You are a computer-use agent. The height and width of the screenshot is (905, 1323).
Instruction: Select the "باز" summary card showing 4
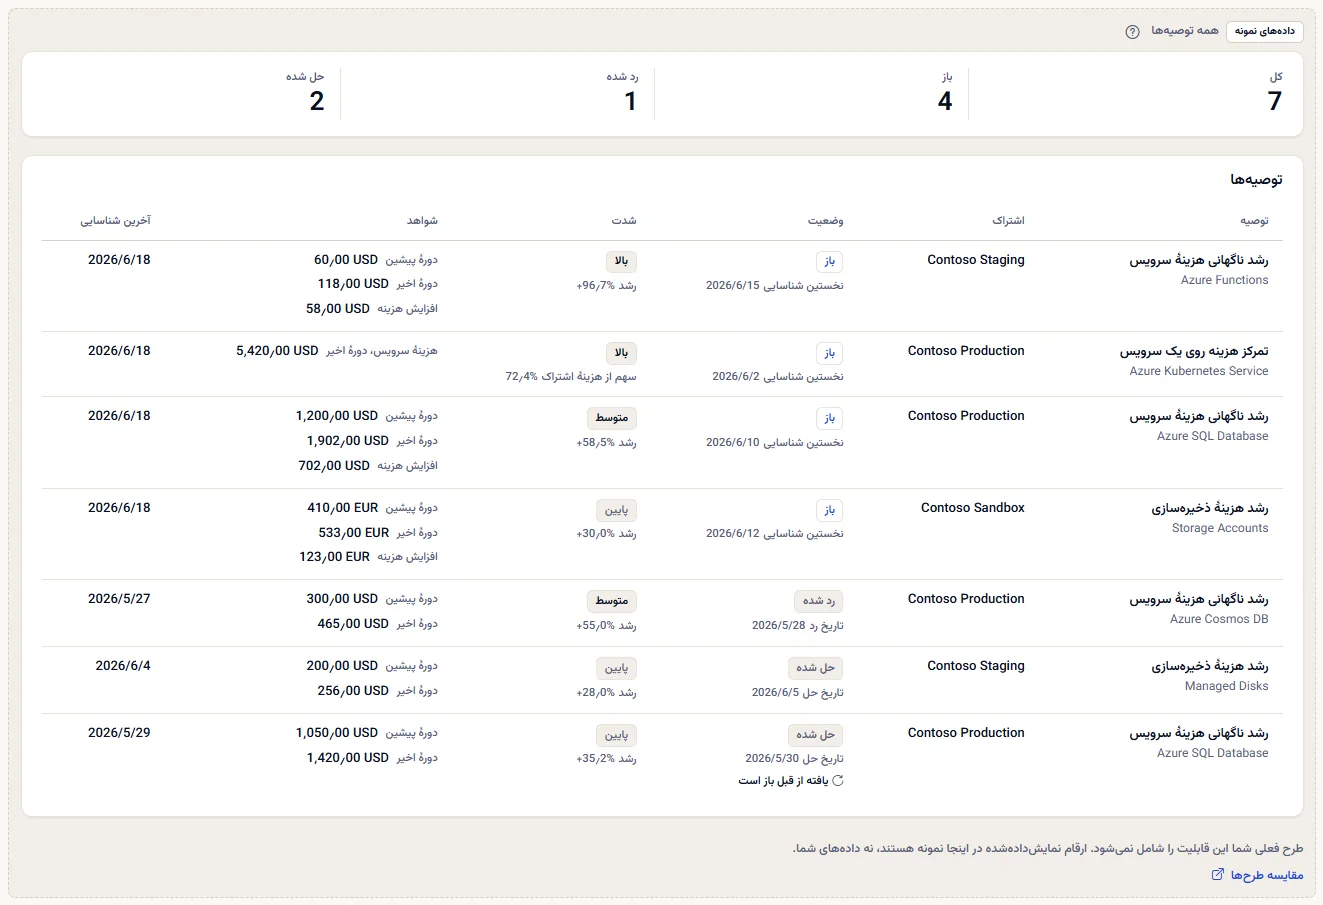click(x=811, y=94)
